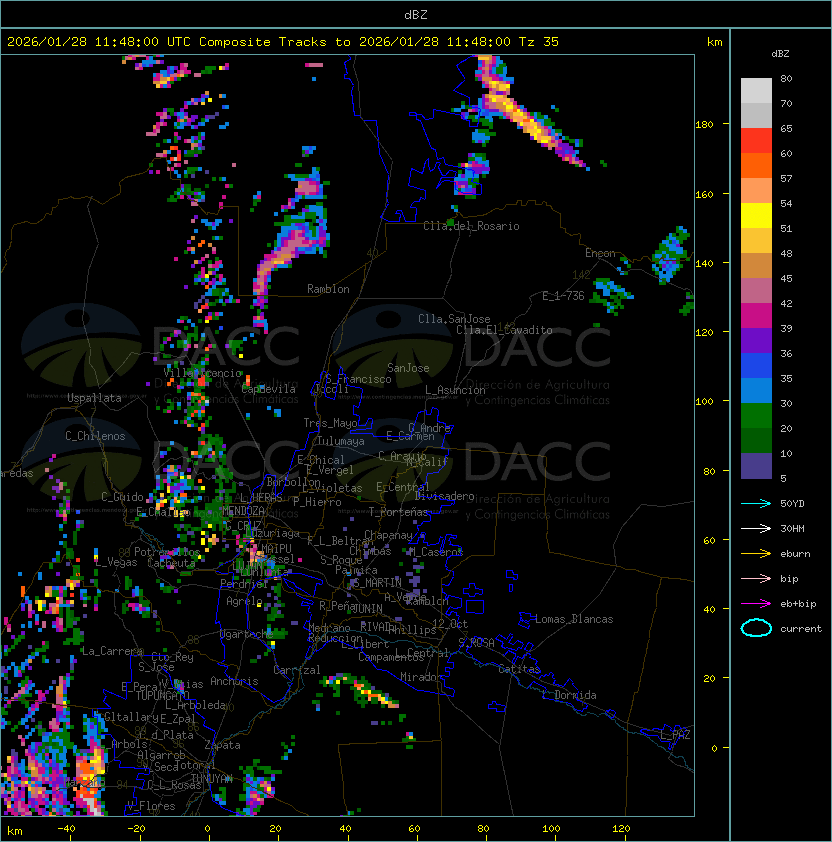The image size is (832, 842).
Task: Click the pink bip arrow legend icon
Action: pyautogui.click(x=756, y=578)
